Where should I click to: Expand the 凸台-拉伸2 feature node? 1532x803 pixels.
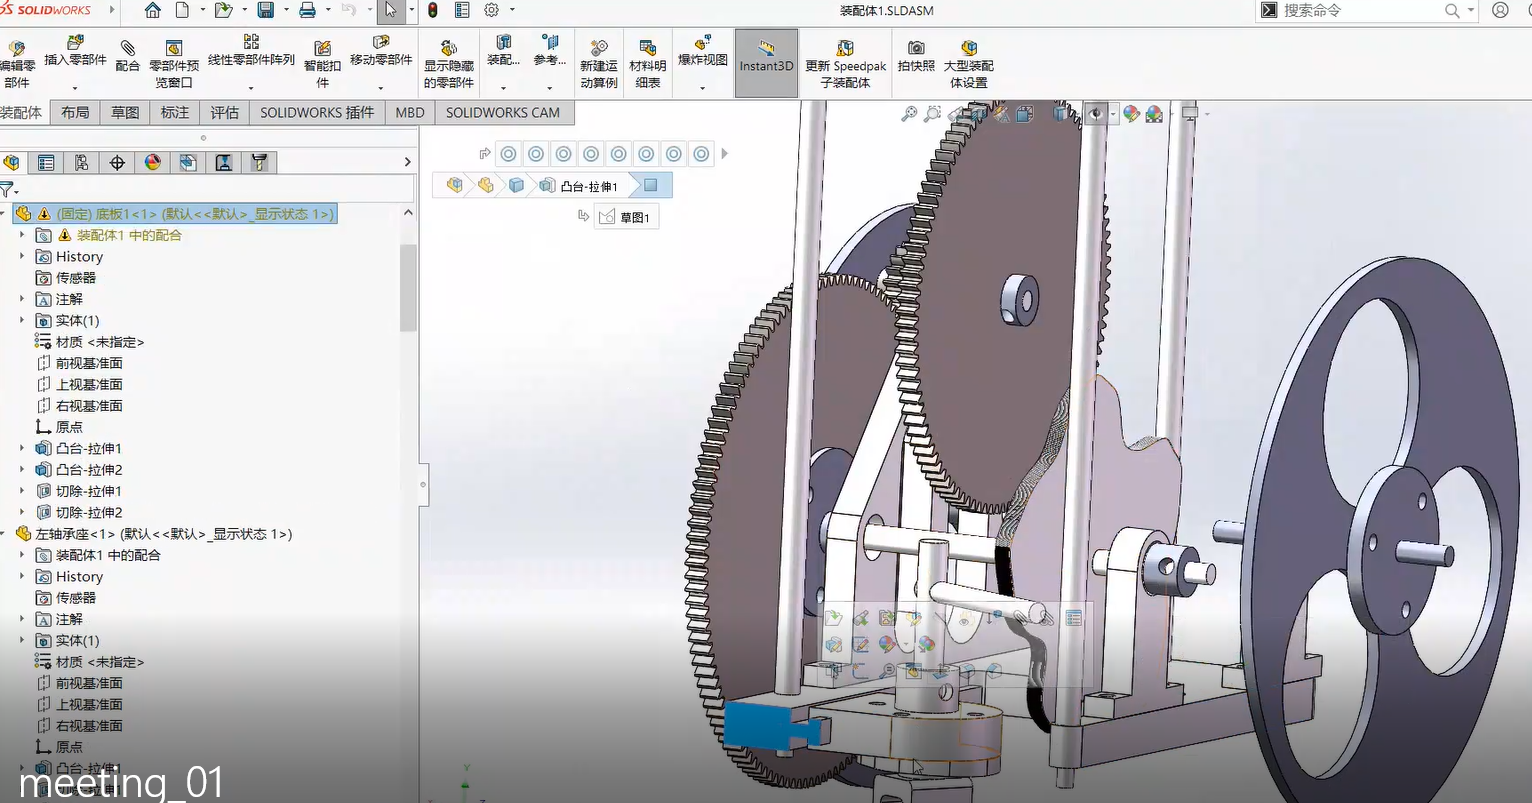coord(22,469)
